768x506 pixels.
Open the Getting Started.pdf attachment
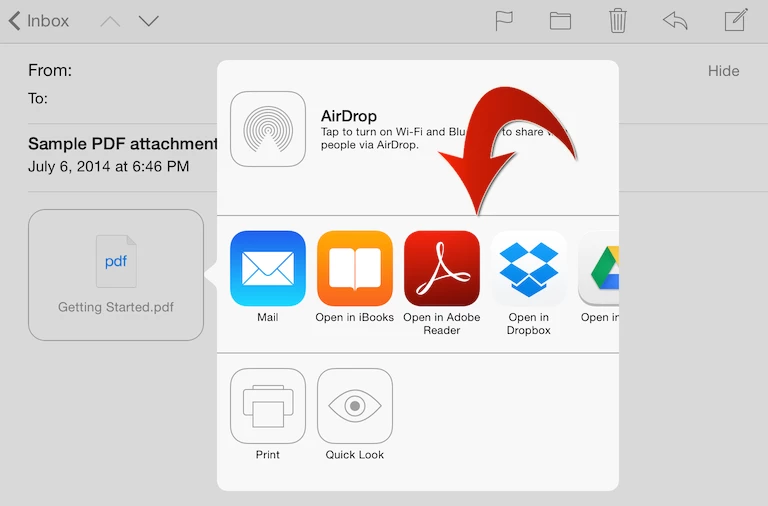click(116, 275)
